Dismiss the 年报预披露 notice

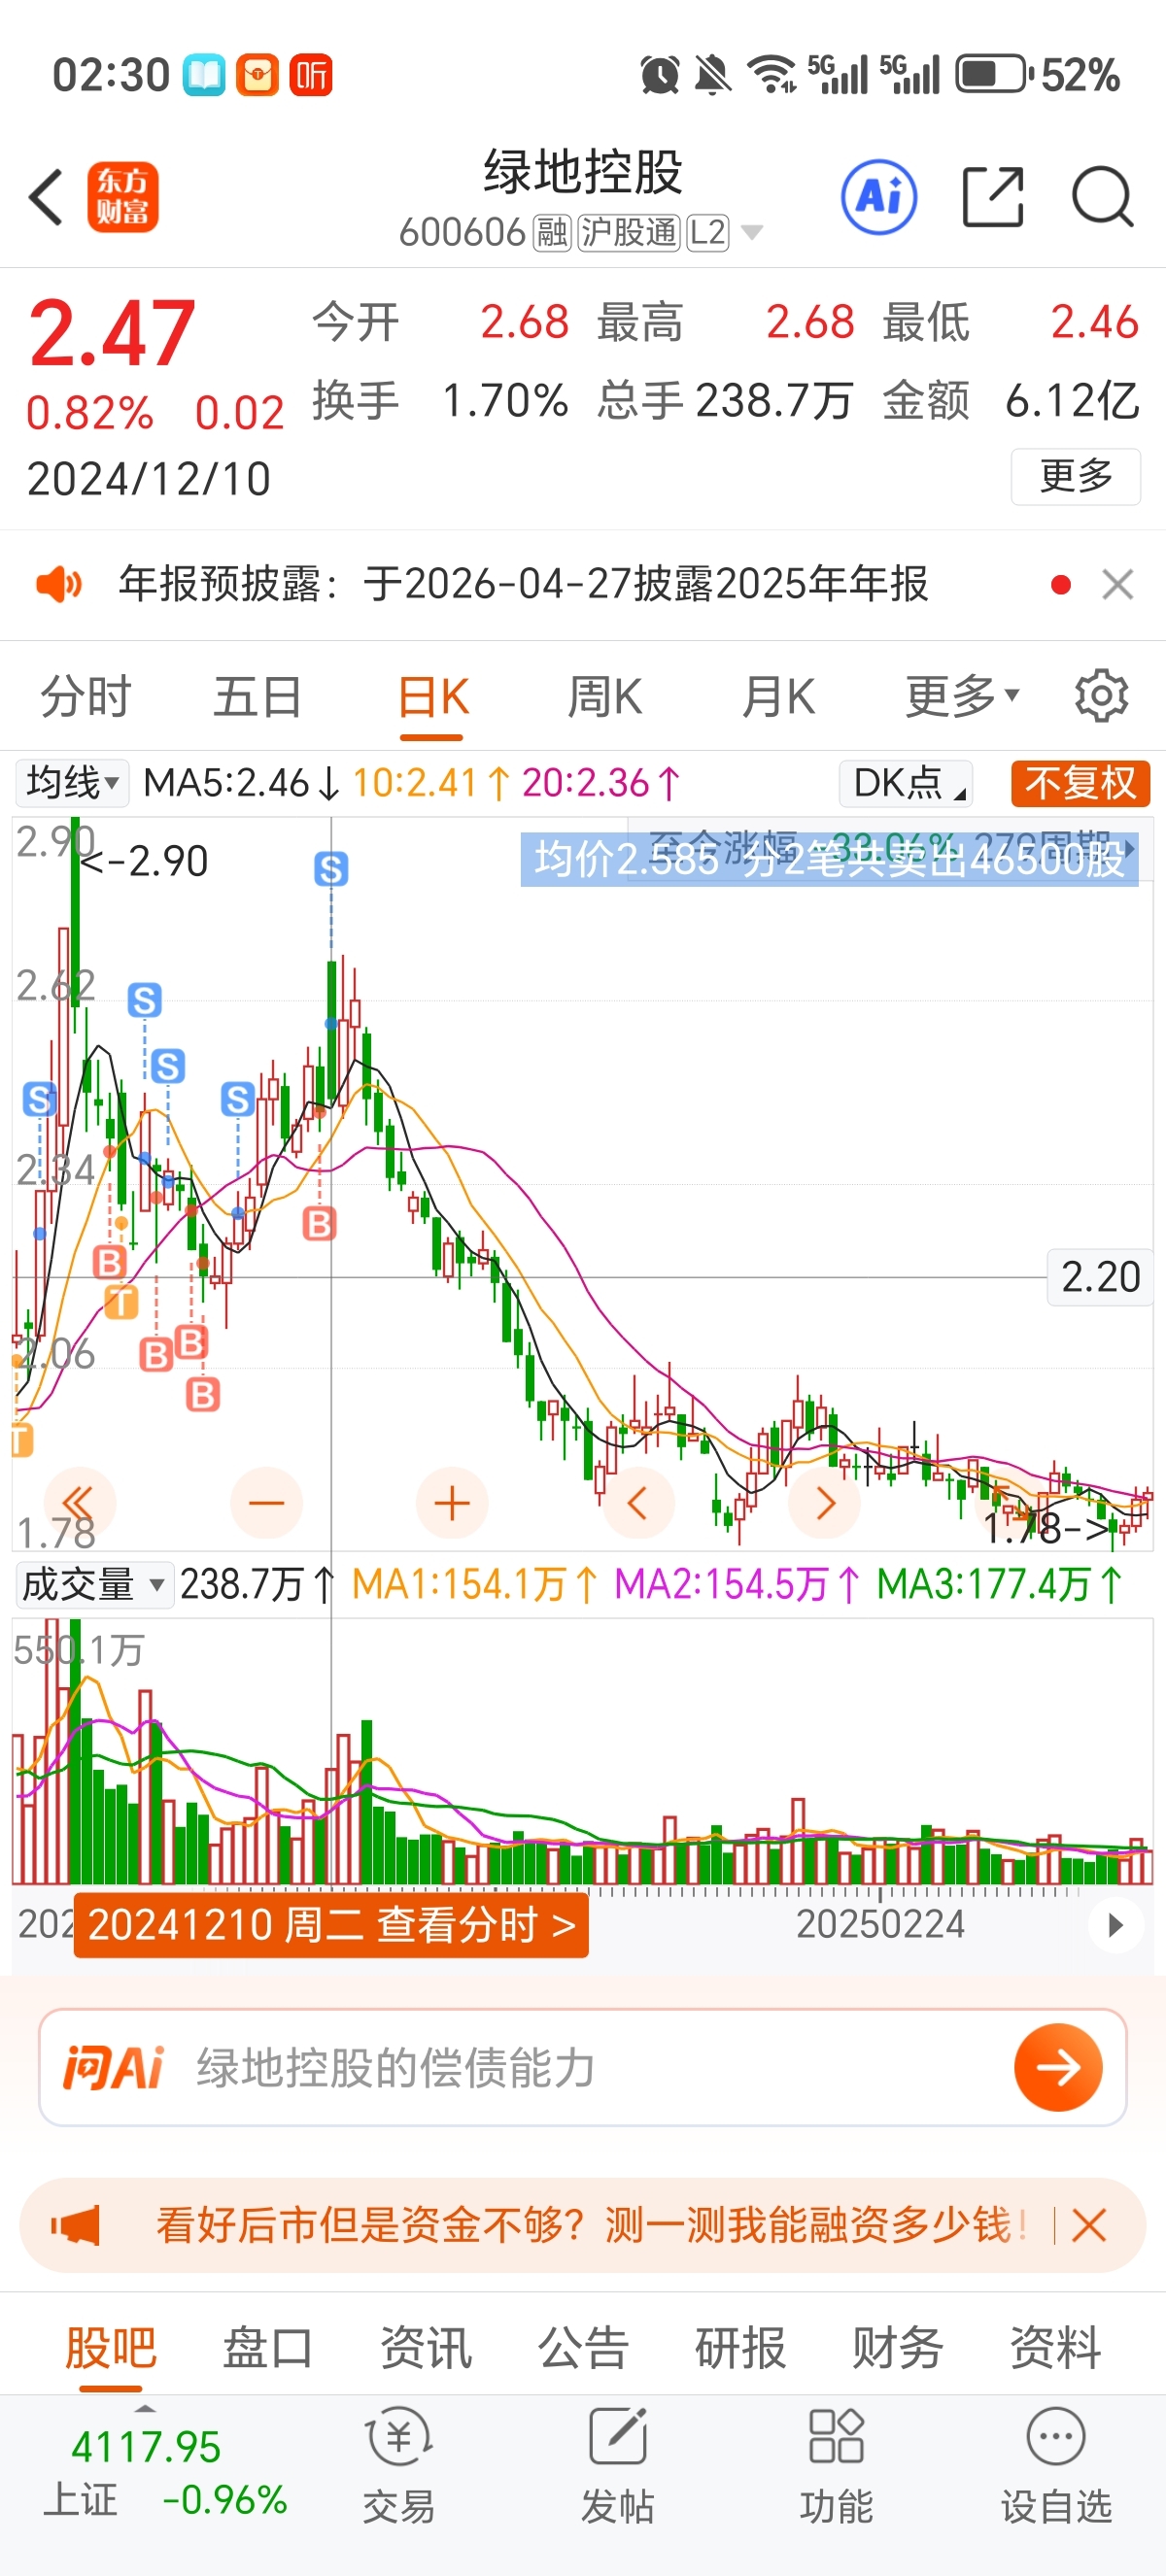1117,584
